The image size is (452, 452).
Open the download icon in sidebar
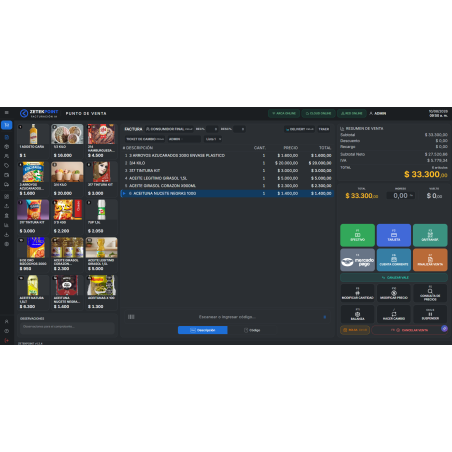(x=6, y=235)
